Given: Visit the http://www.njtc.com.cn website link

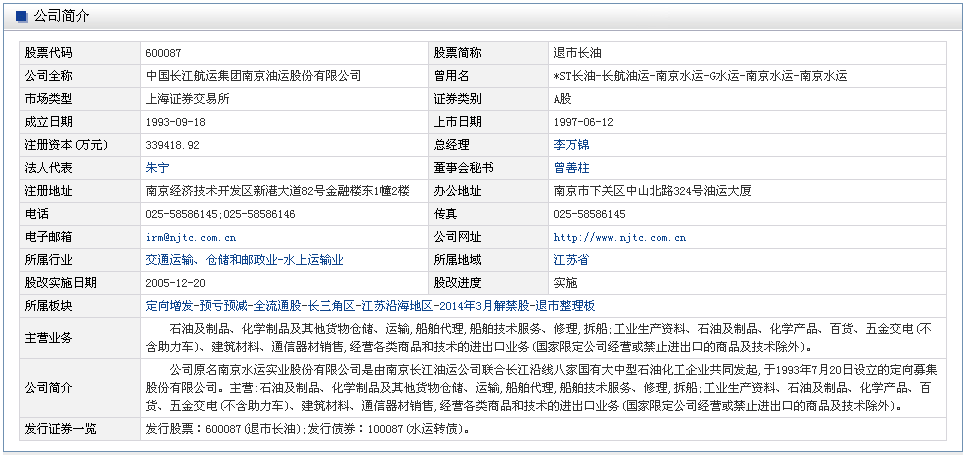Looking at the screenshot, I should (x=619, y=237).
